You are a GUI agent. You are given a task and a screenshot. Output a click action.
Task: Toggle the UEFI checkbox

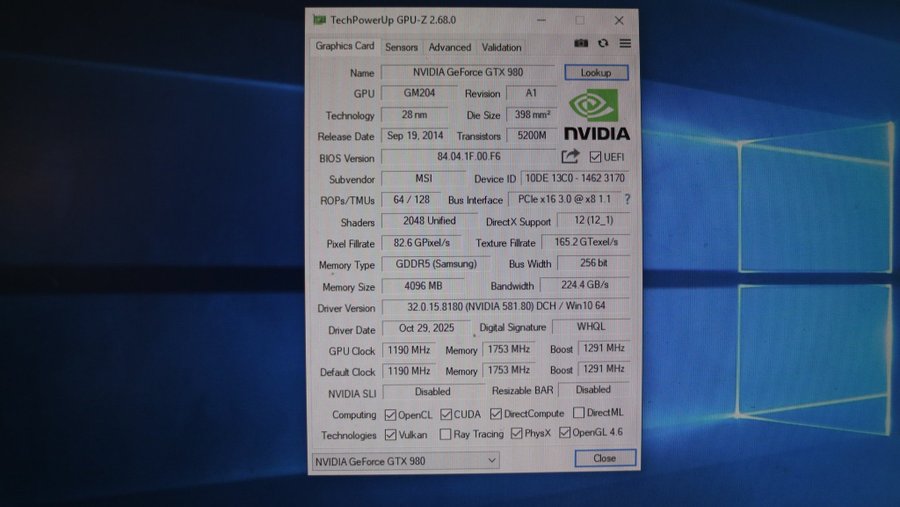tap(596, 157)
